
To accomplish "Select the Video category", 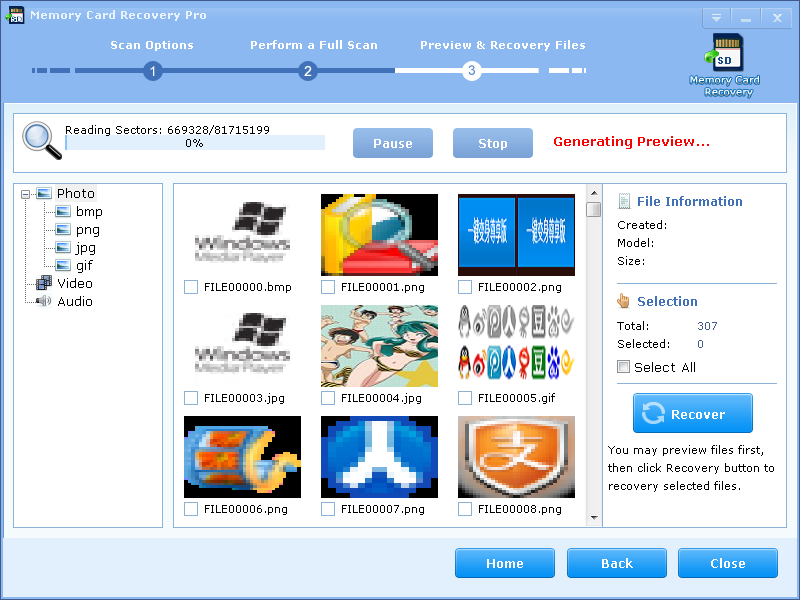I will pyautogui.click(x=75, y=283).
